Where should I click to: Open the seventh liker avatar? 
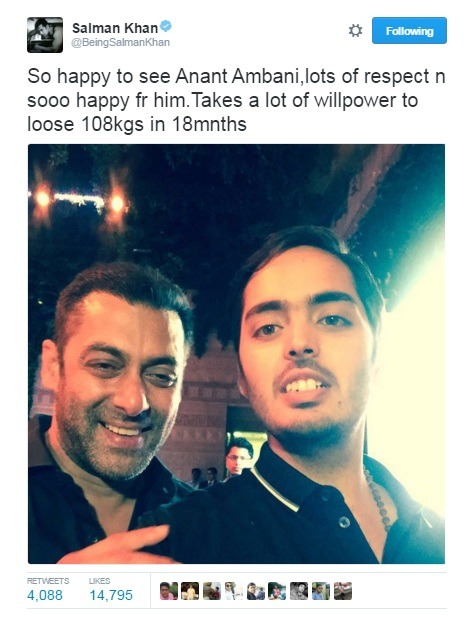(299, 591)
